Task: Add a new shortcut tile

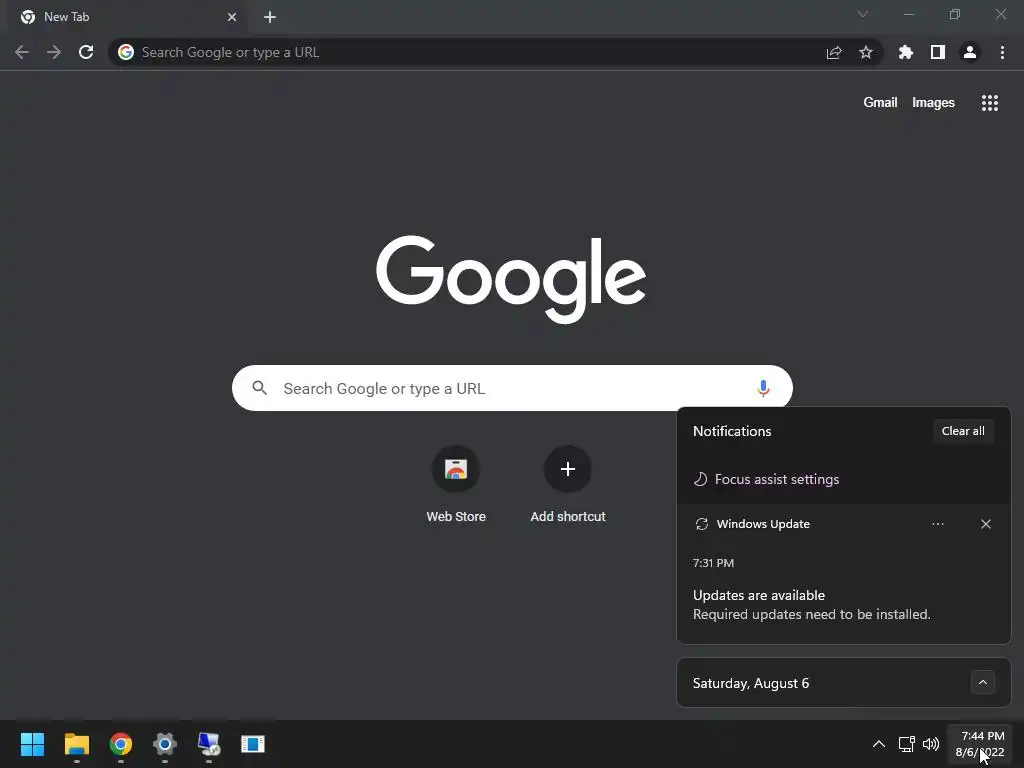Action: point(568,484)
